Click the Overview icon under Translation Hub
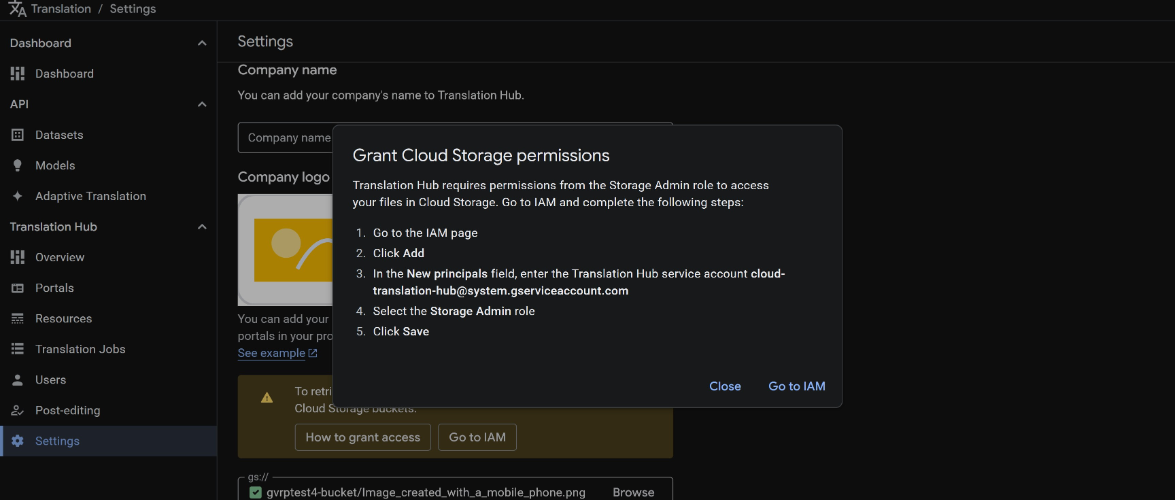1175x500 pixels. (x=17, y=257)
